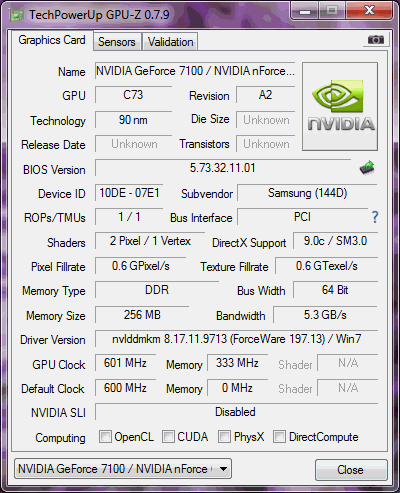
Task: Click the DirectX Support value 9.0c / SM3.0
Action: point(335,241)
